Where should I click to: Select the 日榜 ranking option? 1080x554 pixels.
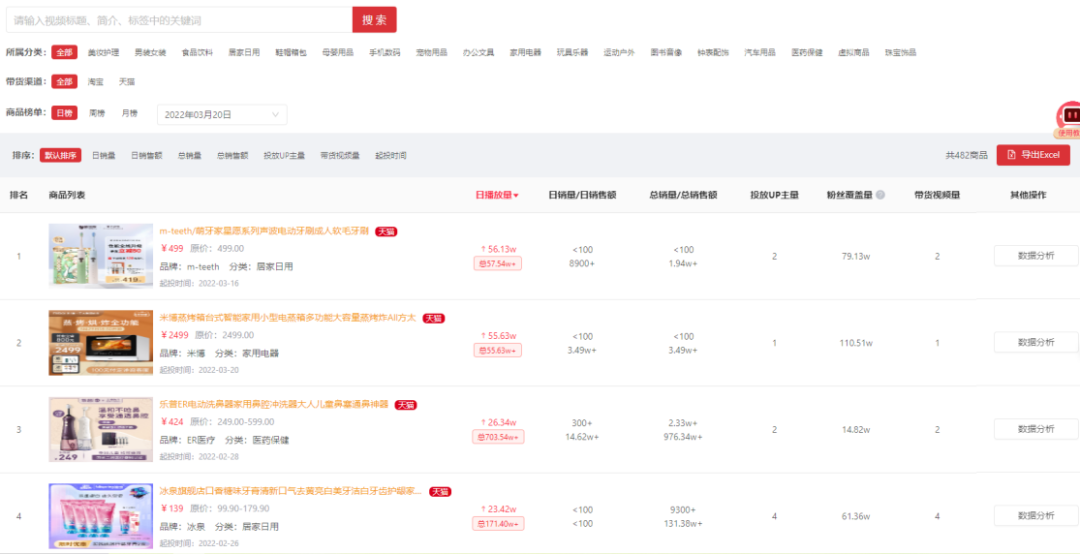pos(64,113)
